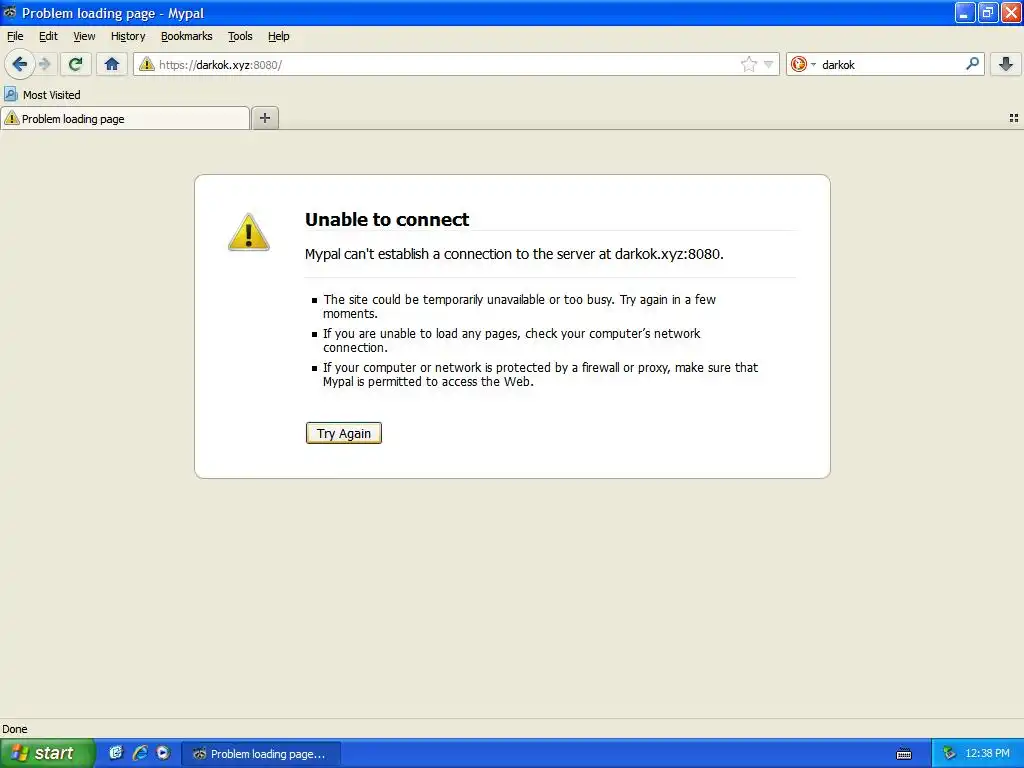This screenshot has width=1024, height=768.
Task: Click the Forward arrow button
Action: (x=45, y=64)
